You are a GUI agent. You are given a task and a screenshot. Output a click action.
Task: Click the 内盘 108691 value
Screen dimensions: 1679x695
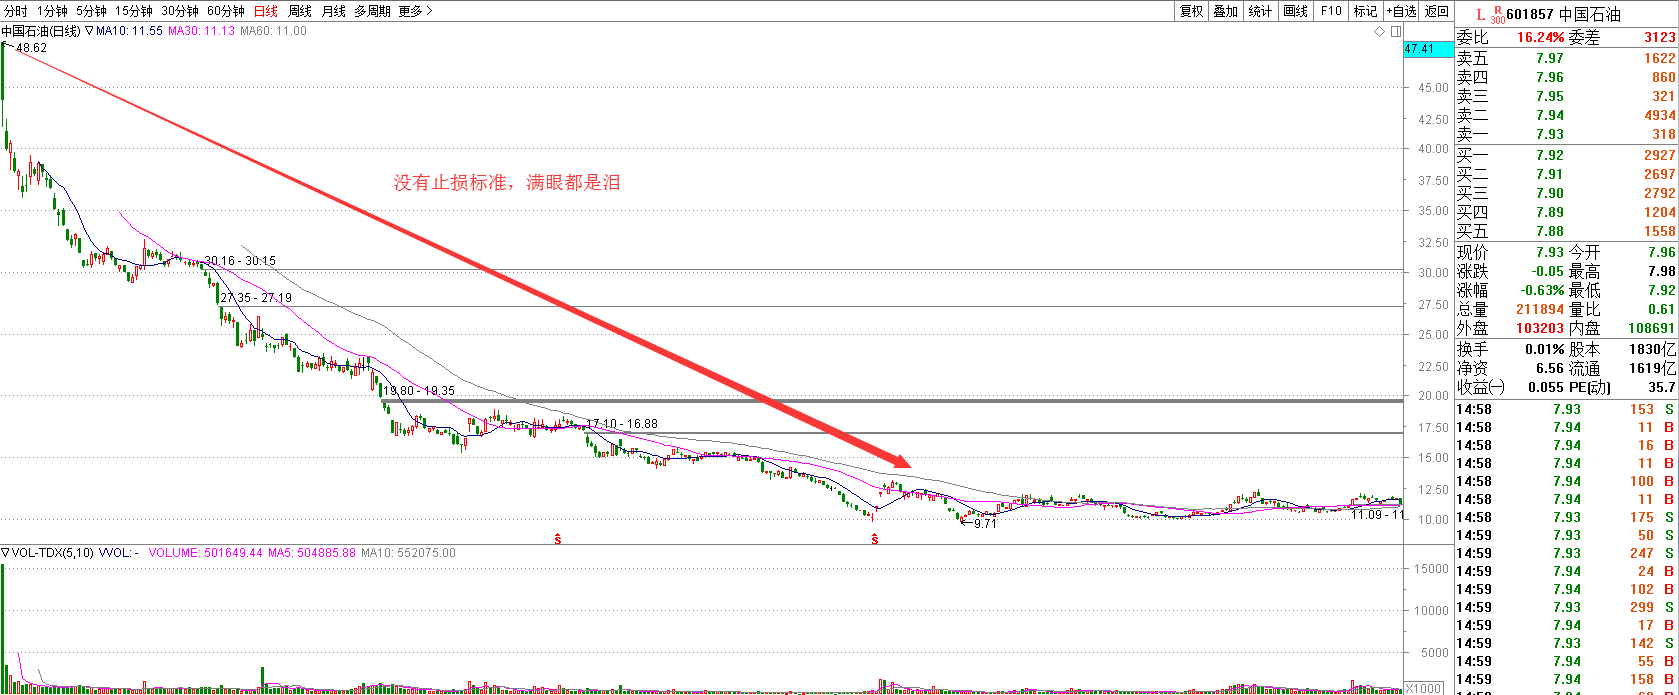point(1652,328)
